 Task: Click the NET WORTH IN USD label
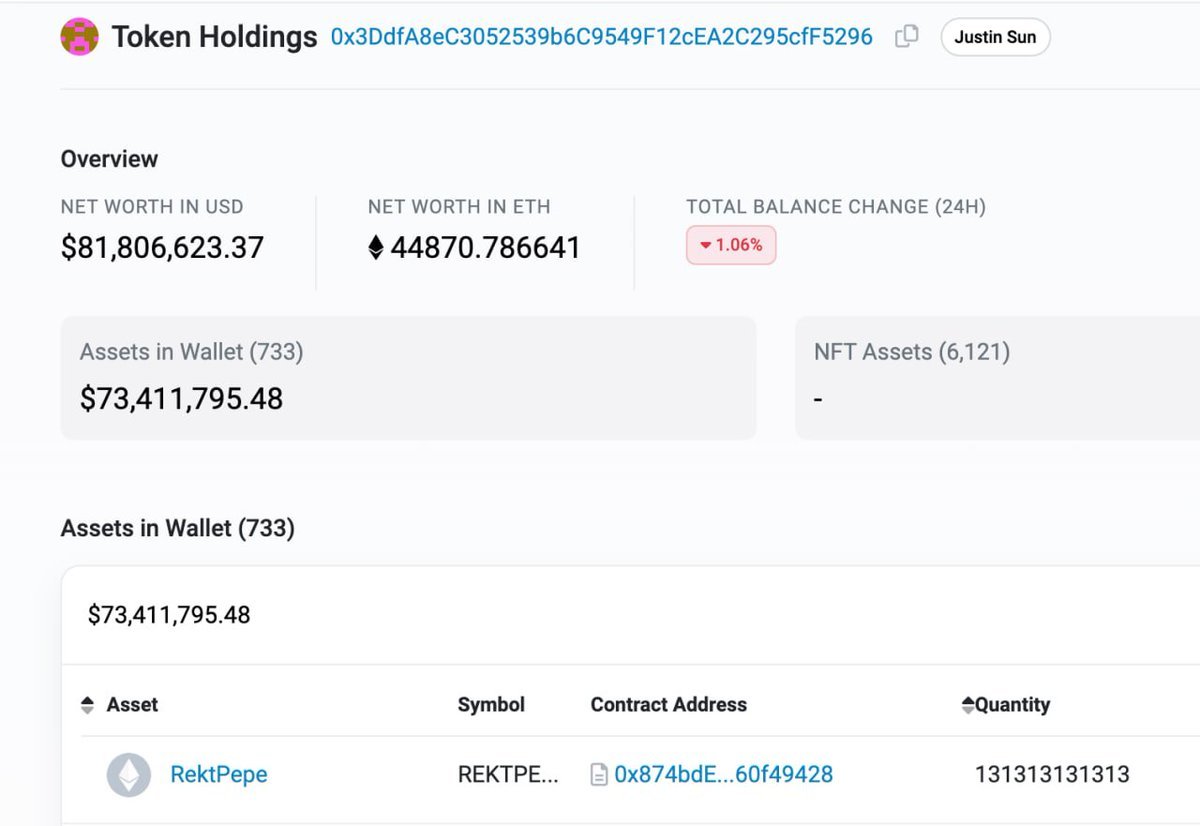152,207
